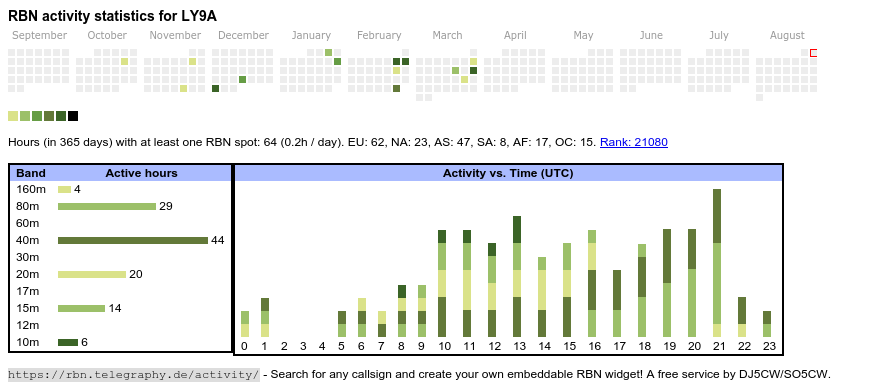Click the hour label '4' on time axis
The image size is (870, 390).
click(x=322, y=347)
